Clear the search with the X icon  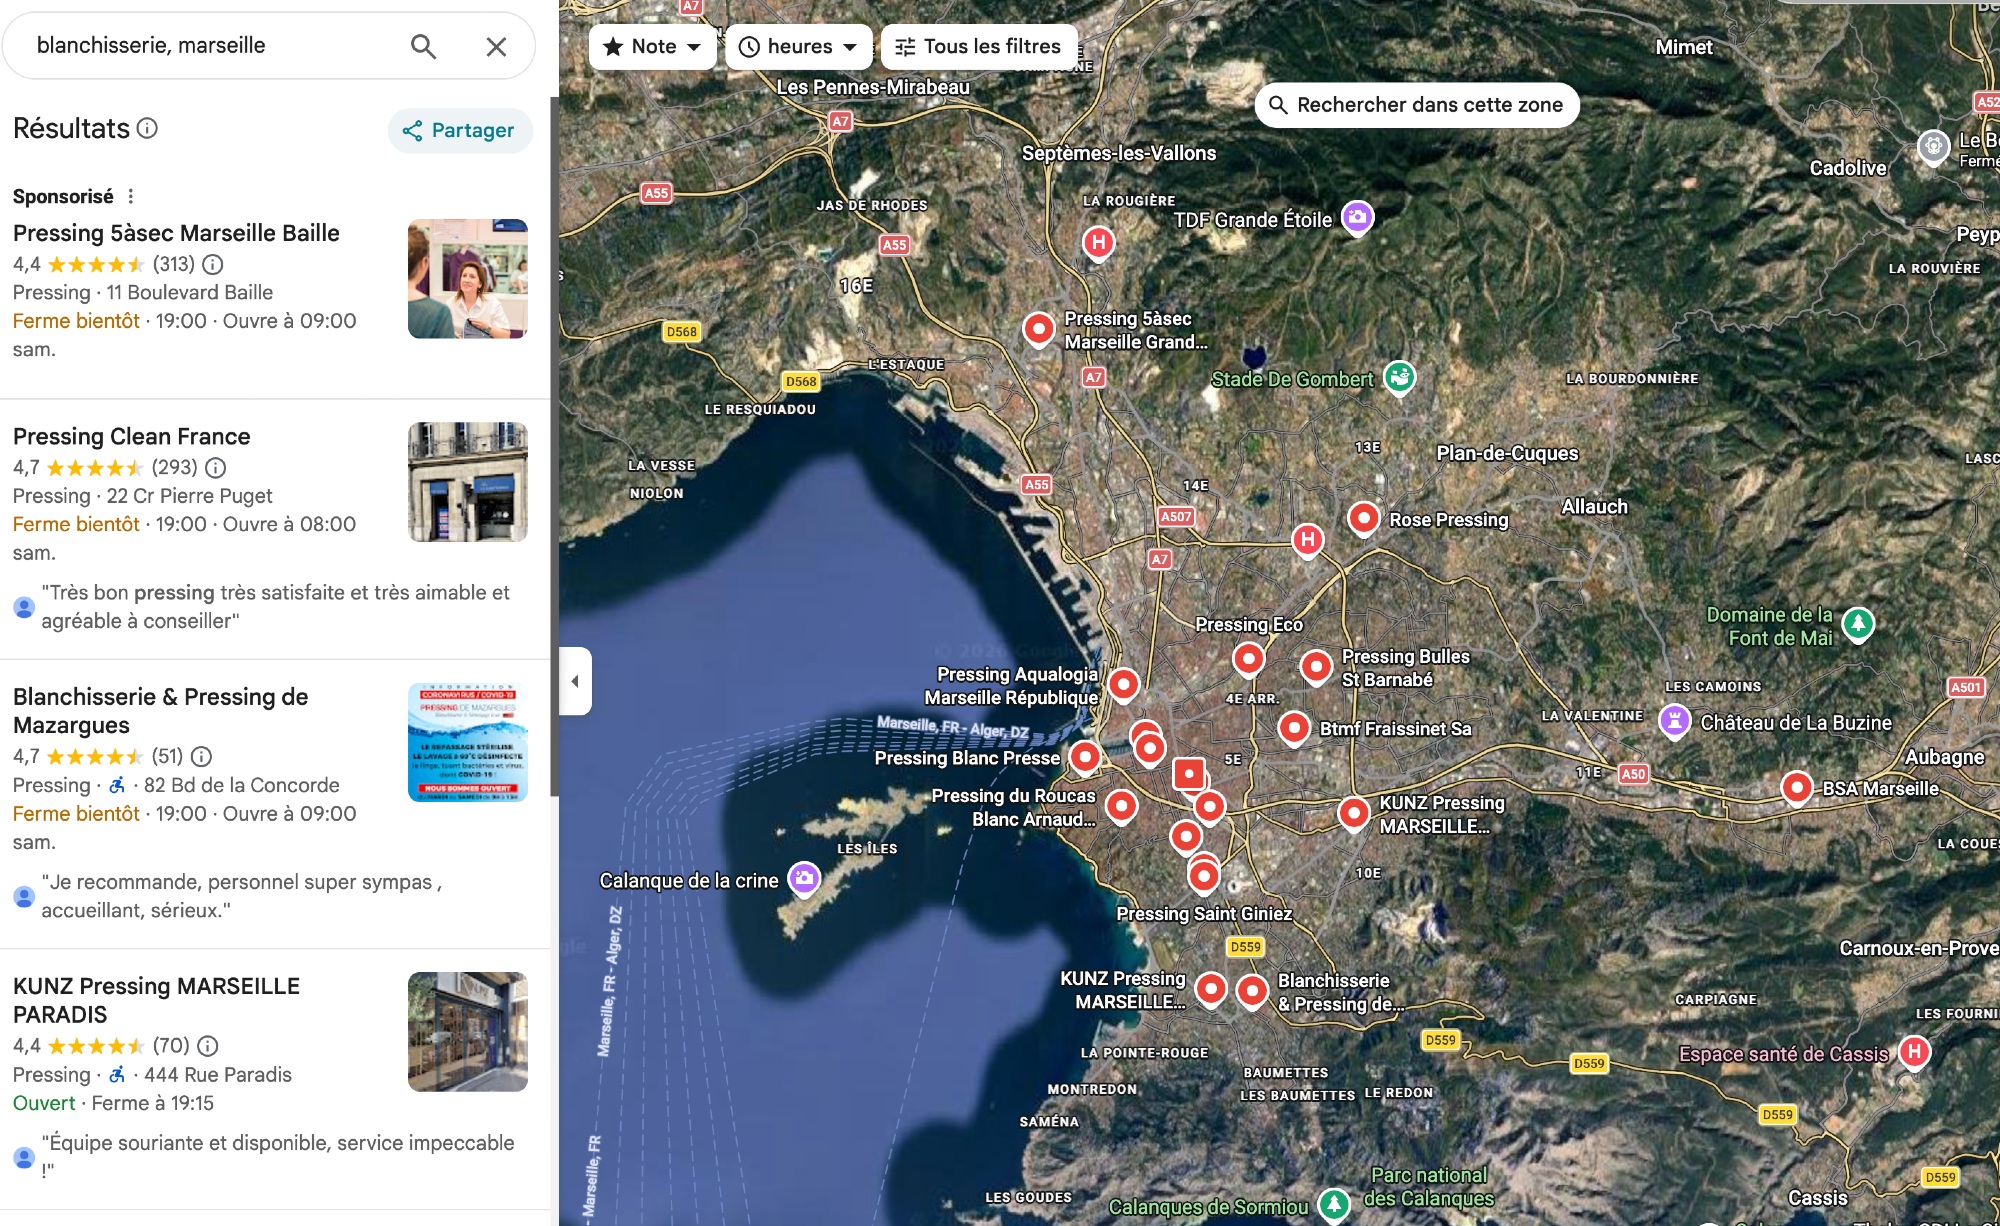(496, 46)
